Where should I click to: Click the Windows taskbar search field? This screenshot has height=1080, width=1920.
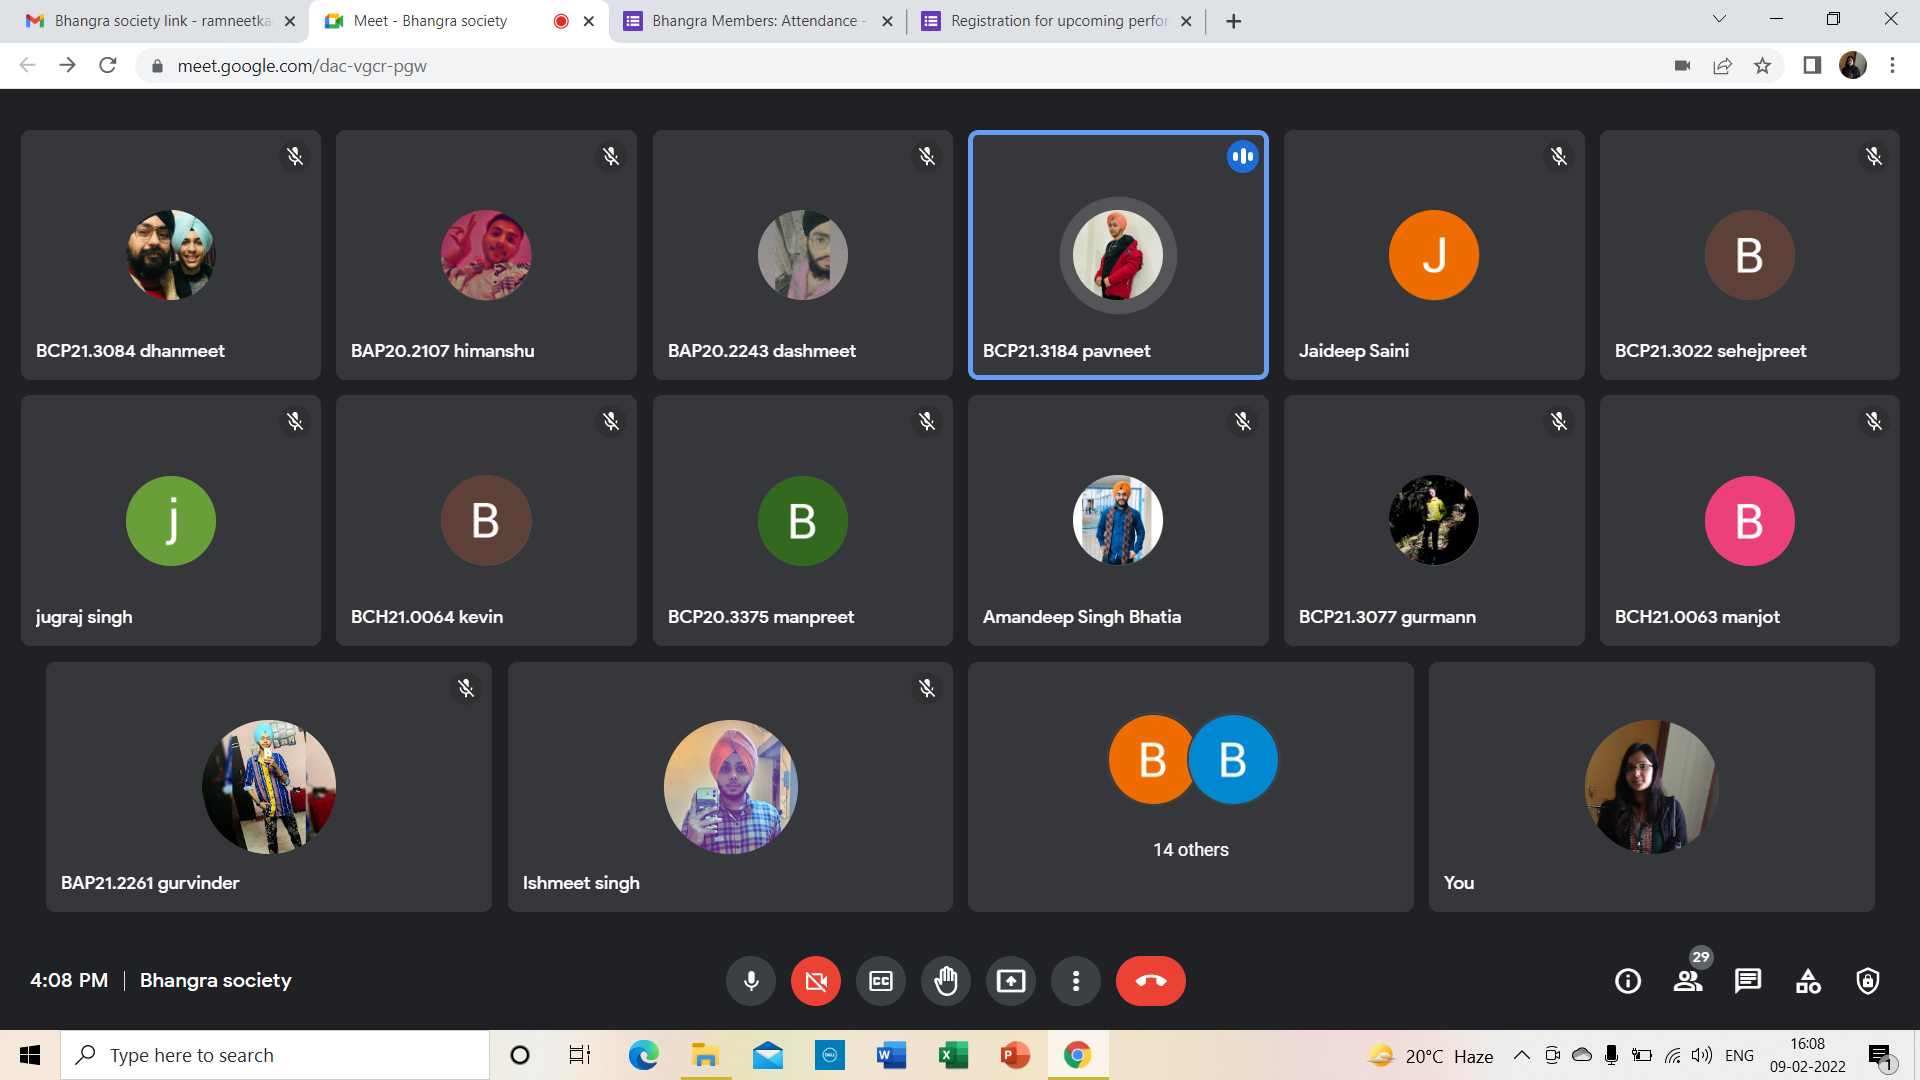coord(275,1055)
